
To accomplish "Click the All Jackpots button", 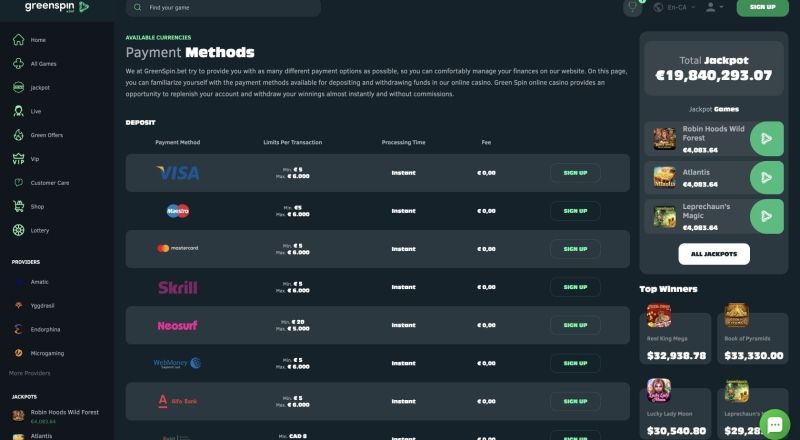I will click(714, 254).
